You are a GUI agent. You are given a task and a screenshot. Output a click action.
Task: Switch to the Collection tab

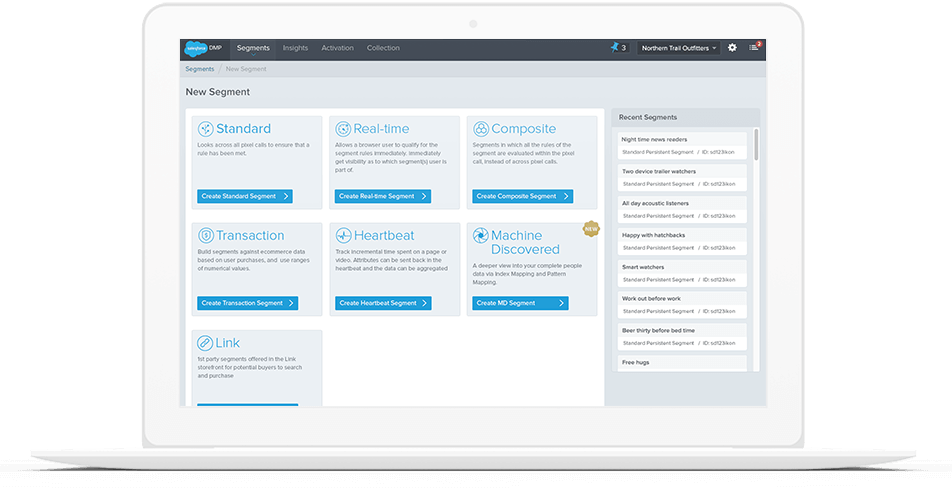[383, 48]
